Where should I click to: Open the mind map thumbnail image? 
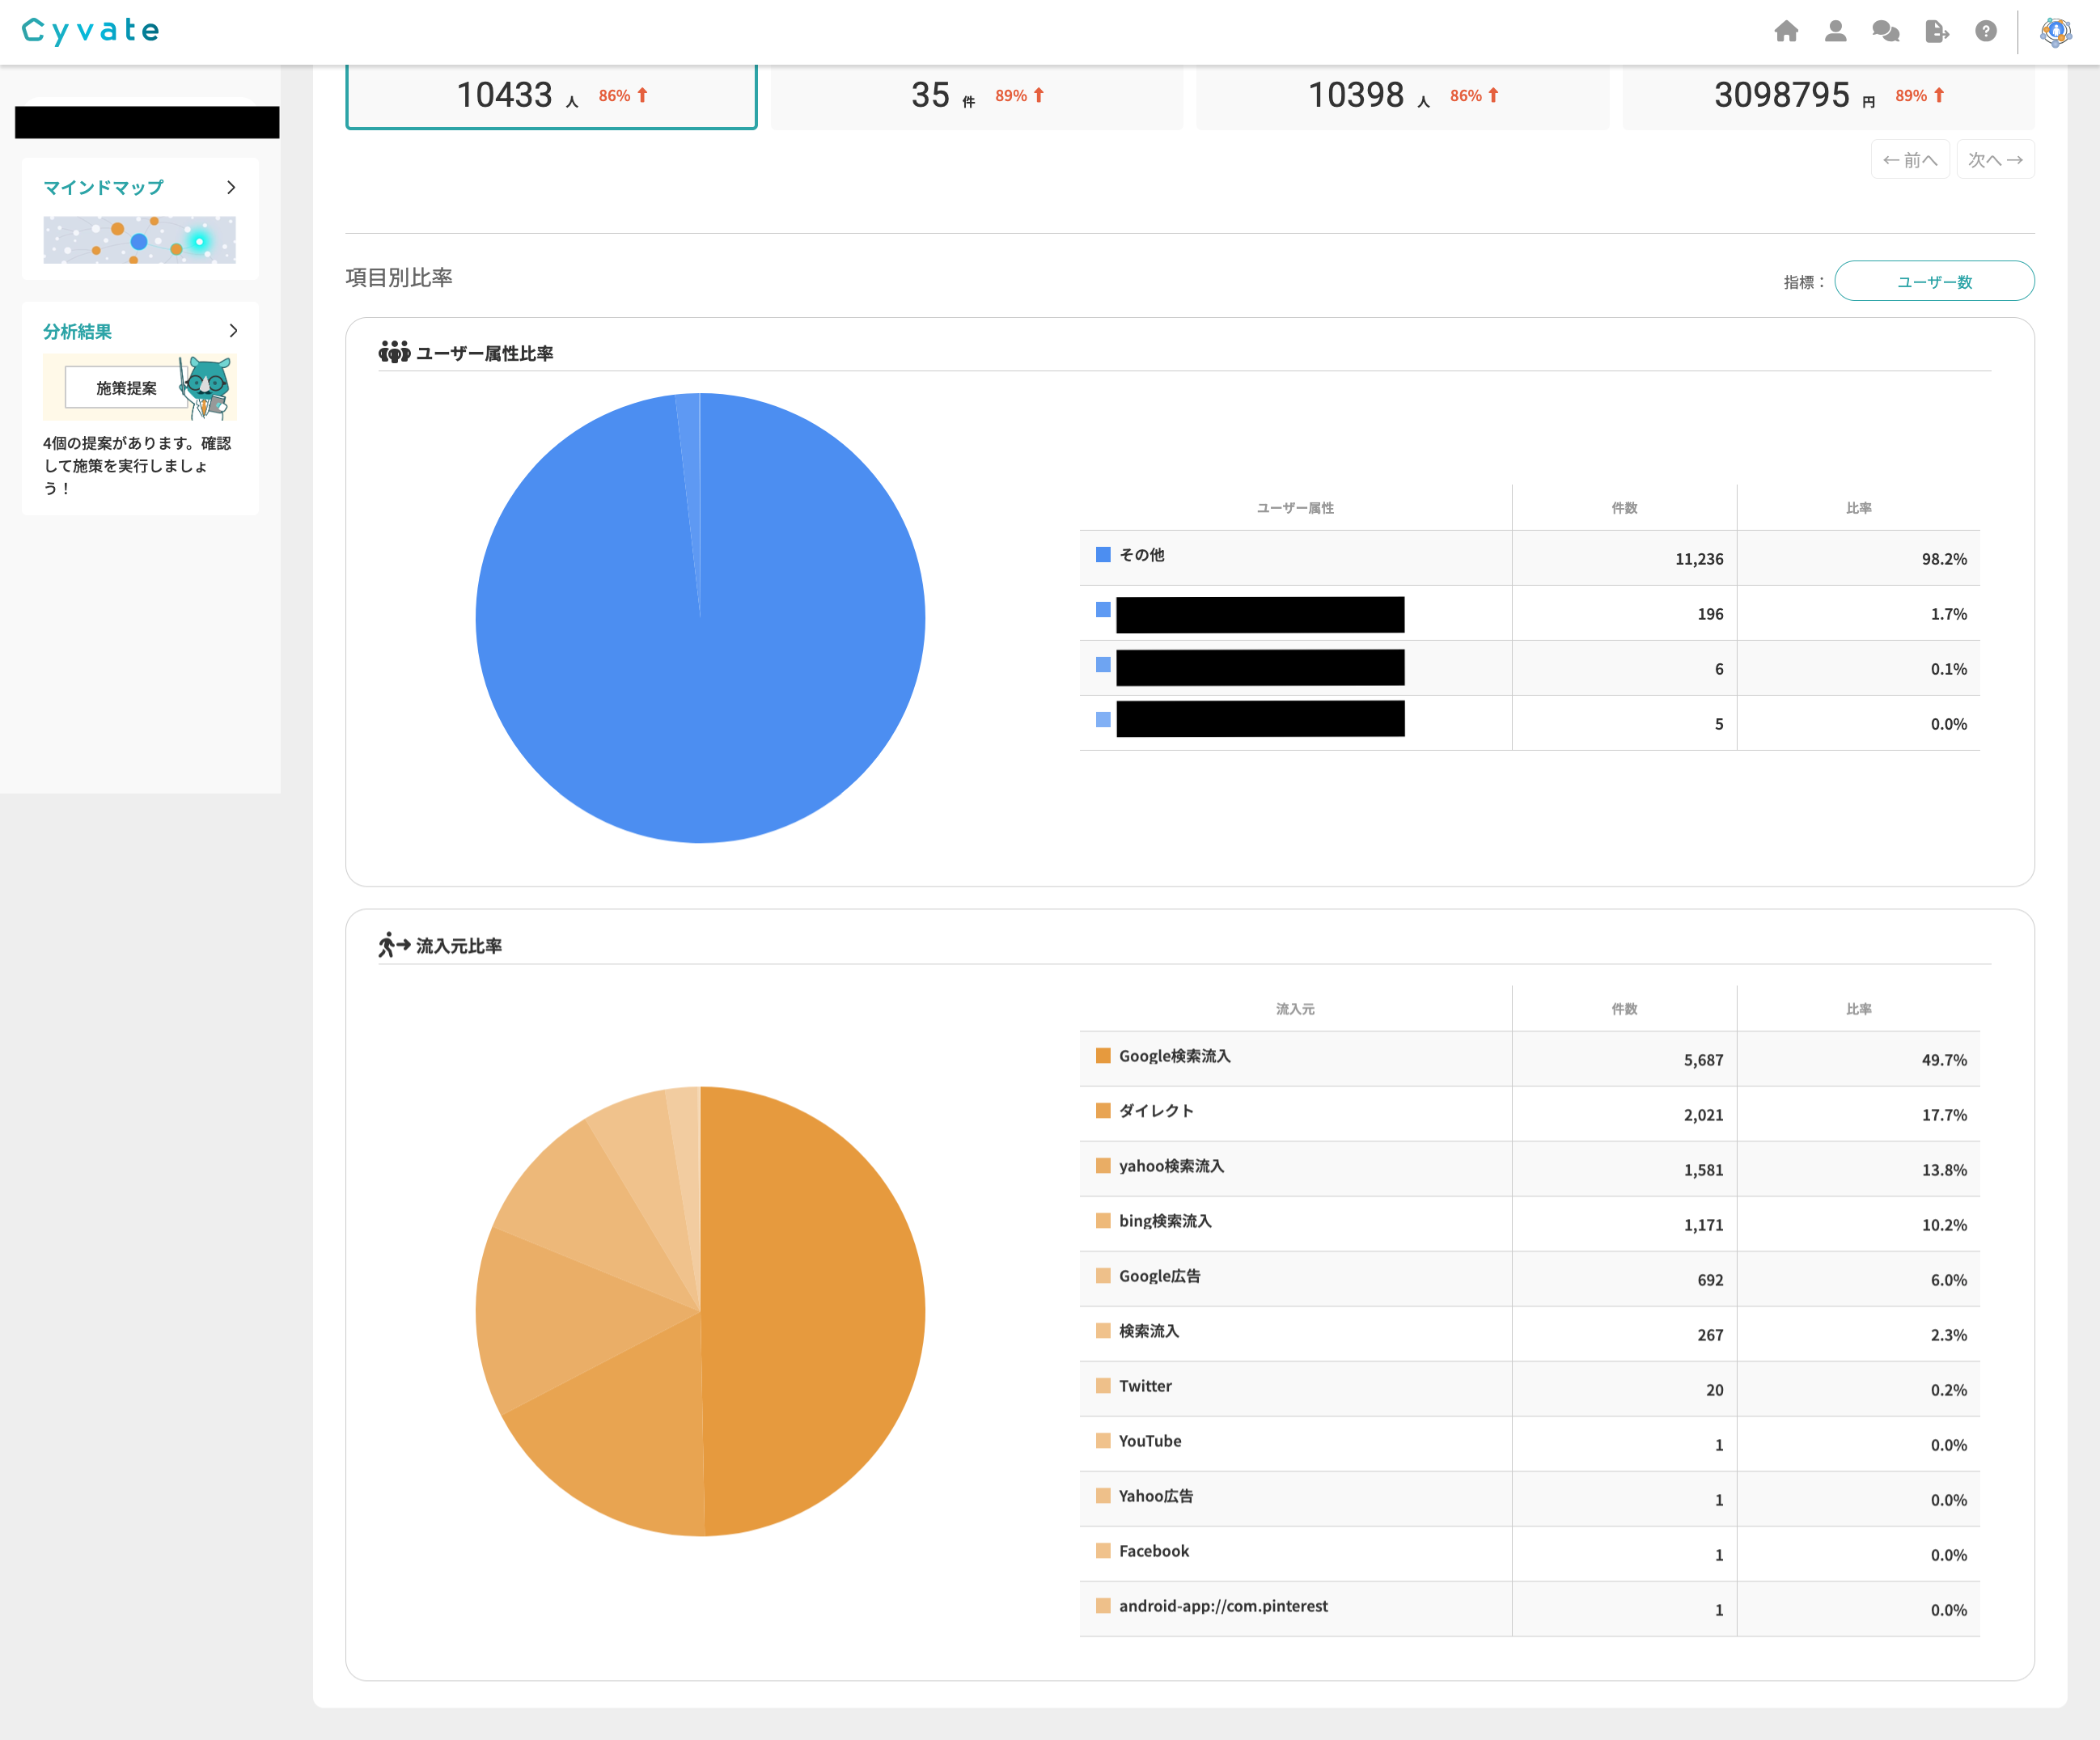(139, 240)
